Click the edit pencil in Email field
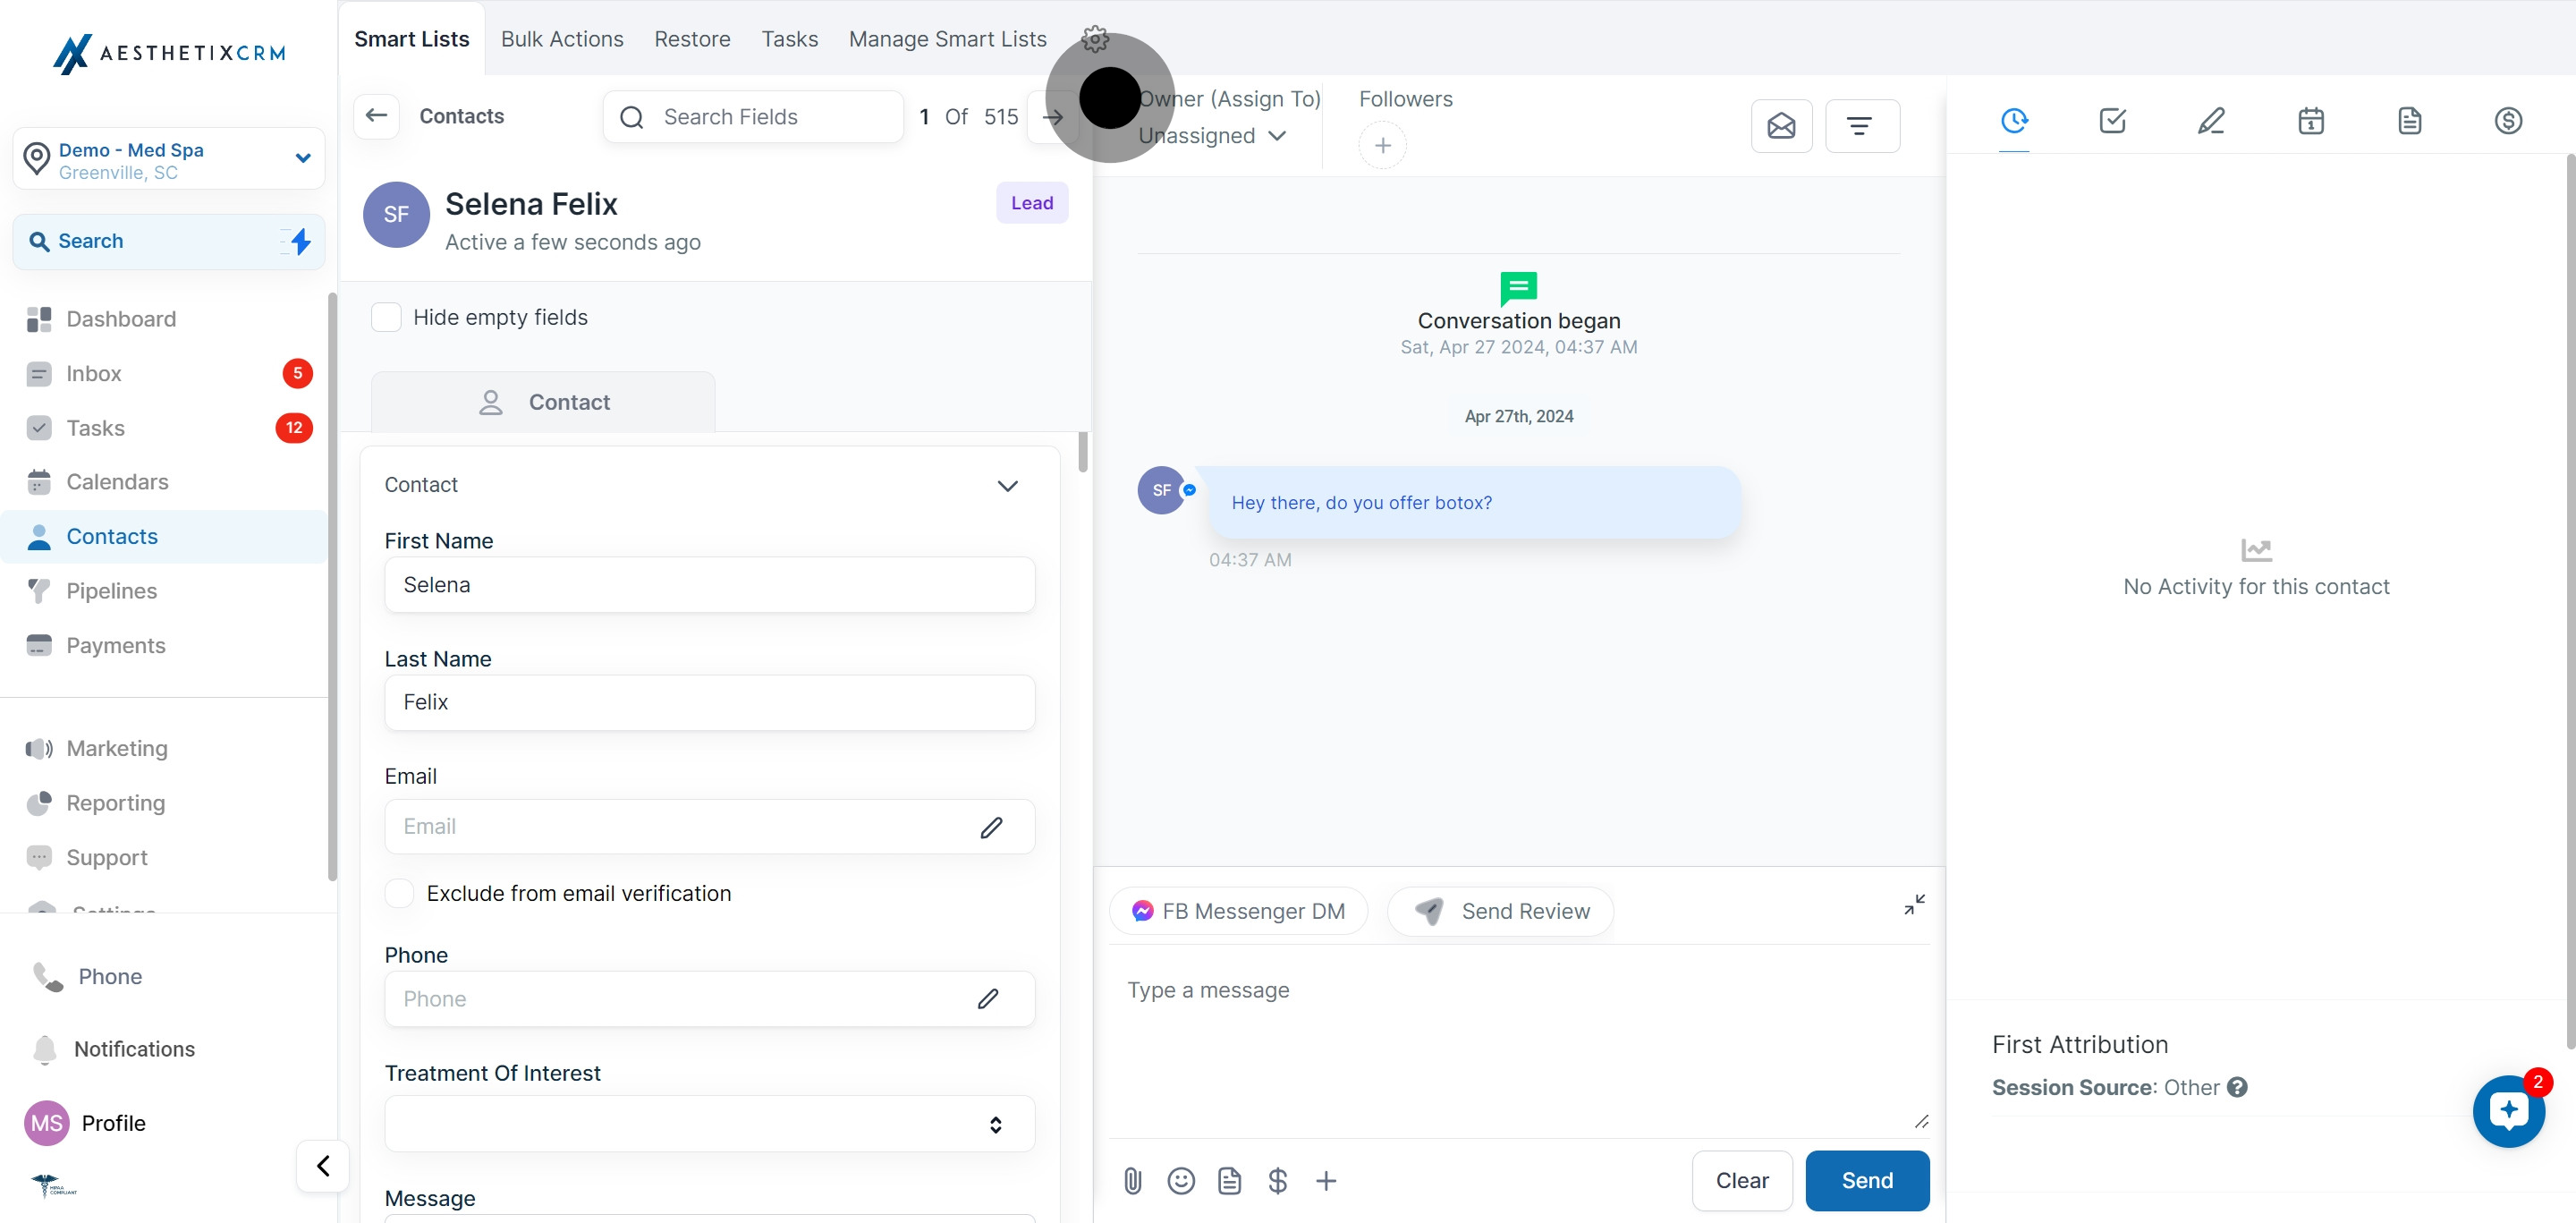 coord(991,827)
